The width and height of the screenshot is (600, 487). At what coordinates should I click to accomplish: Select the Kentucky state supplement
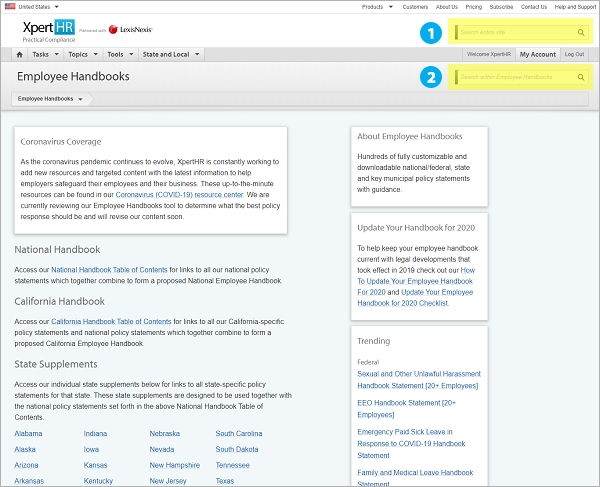(98, 481)
